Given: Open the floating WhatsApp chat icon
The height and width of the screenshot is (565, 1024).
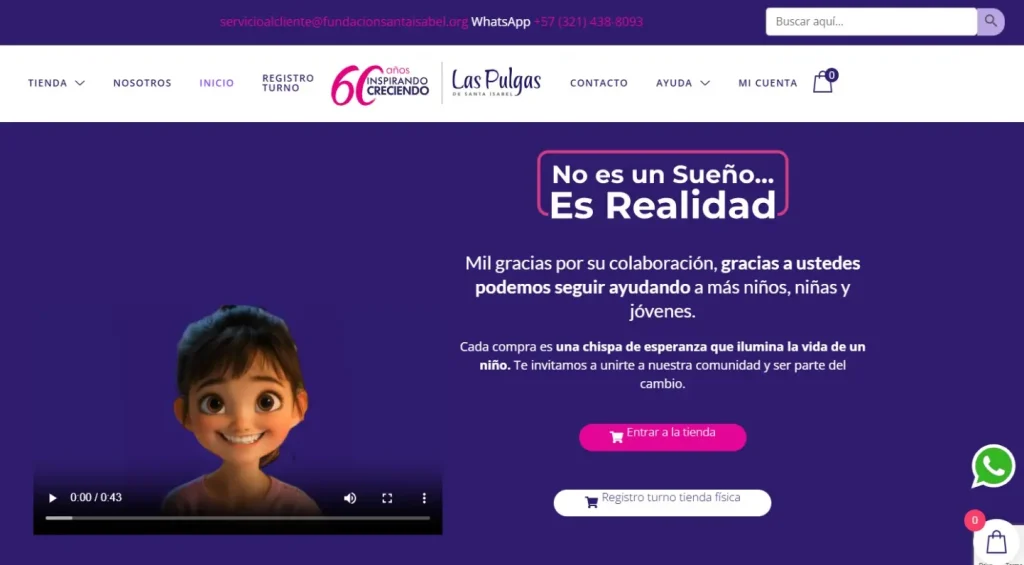Looking at the screenshot, I should [993, 466].
